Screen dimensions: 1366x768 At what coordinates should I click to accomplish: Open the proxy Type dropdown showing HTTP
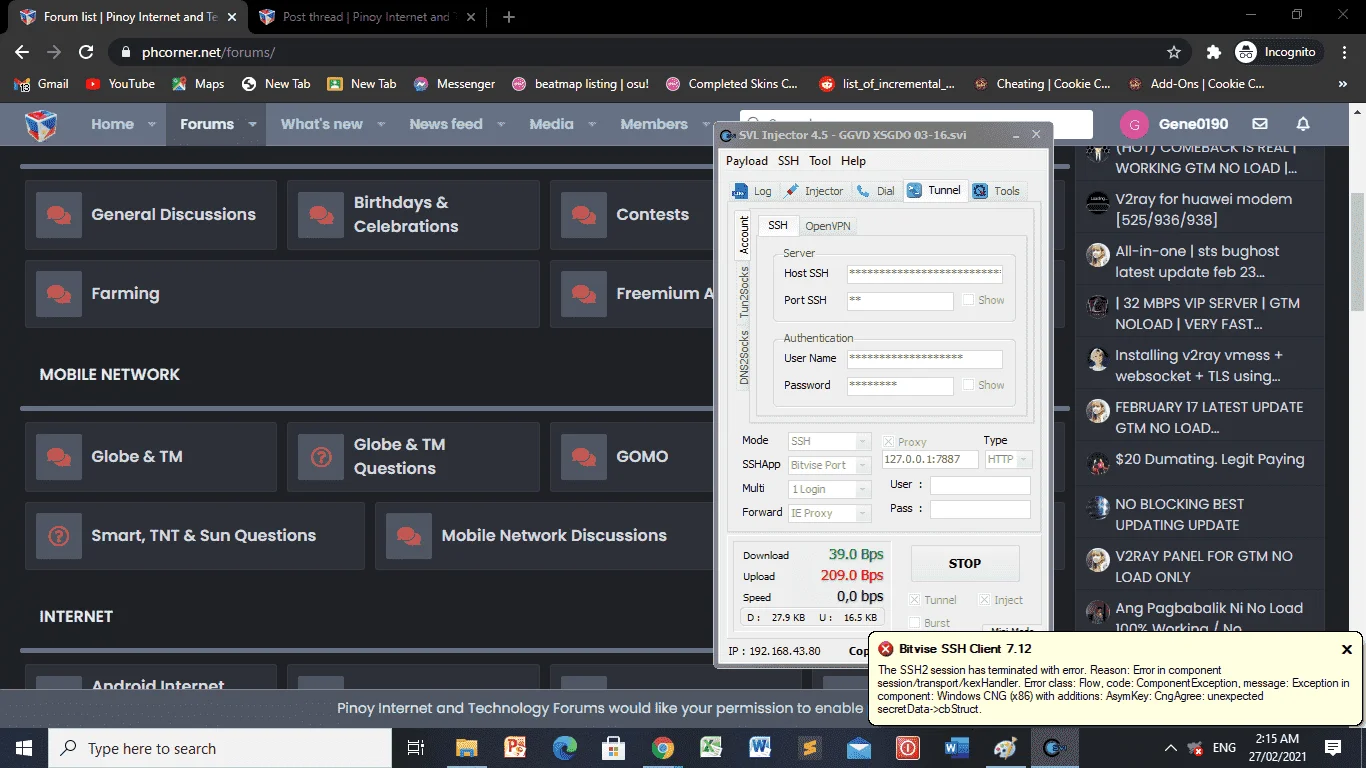click(1008, 460)
